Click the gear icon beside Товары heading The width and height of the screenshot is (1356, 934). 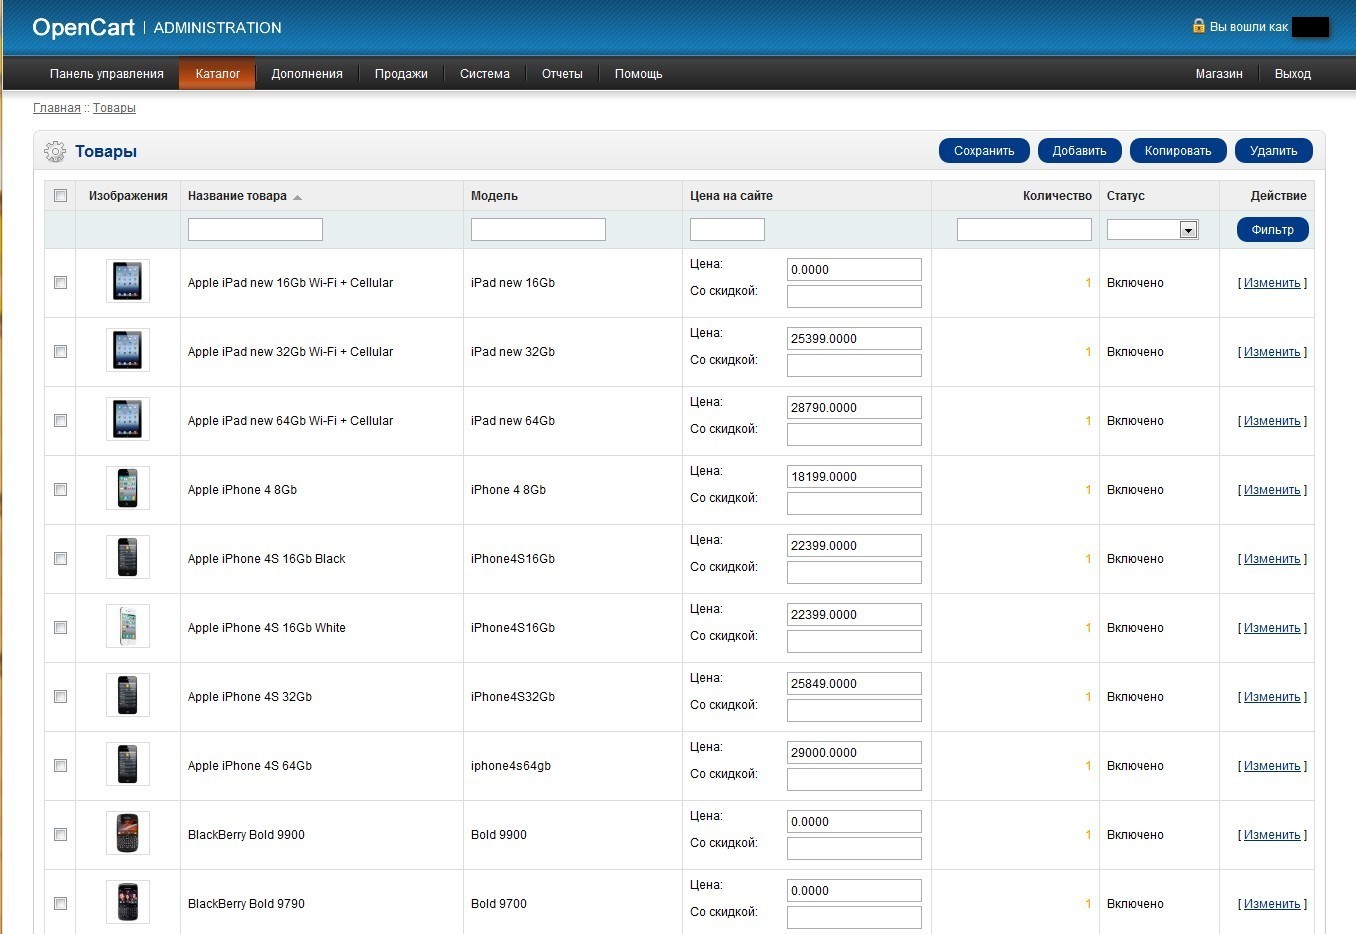(55, 152)
